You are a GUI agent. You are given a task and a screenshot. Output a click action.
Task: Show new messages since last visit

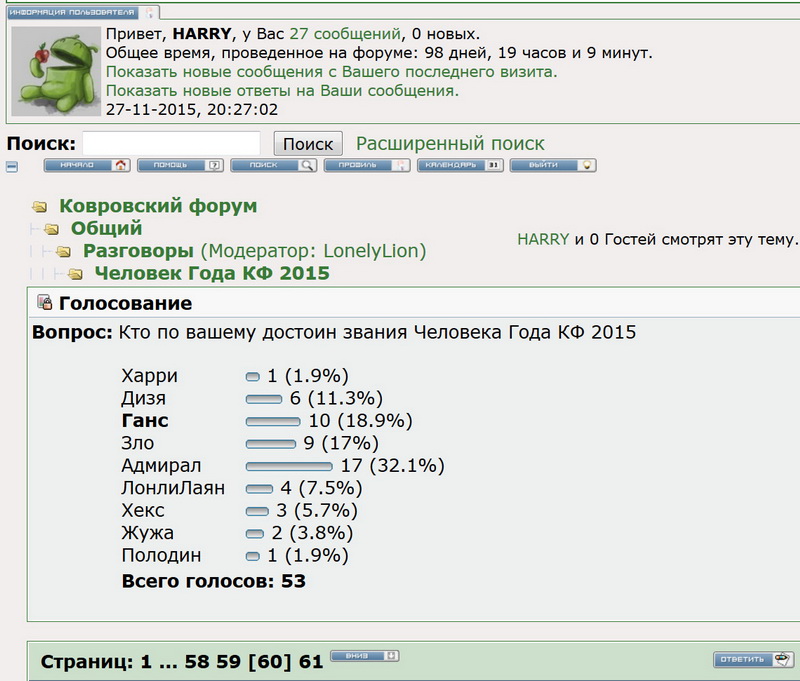[332, 71]
